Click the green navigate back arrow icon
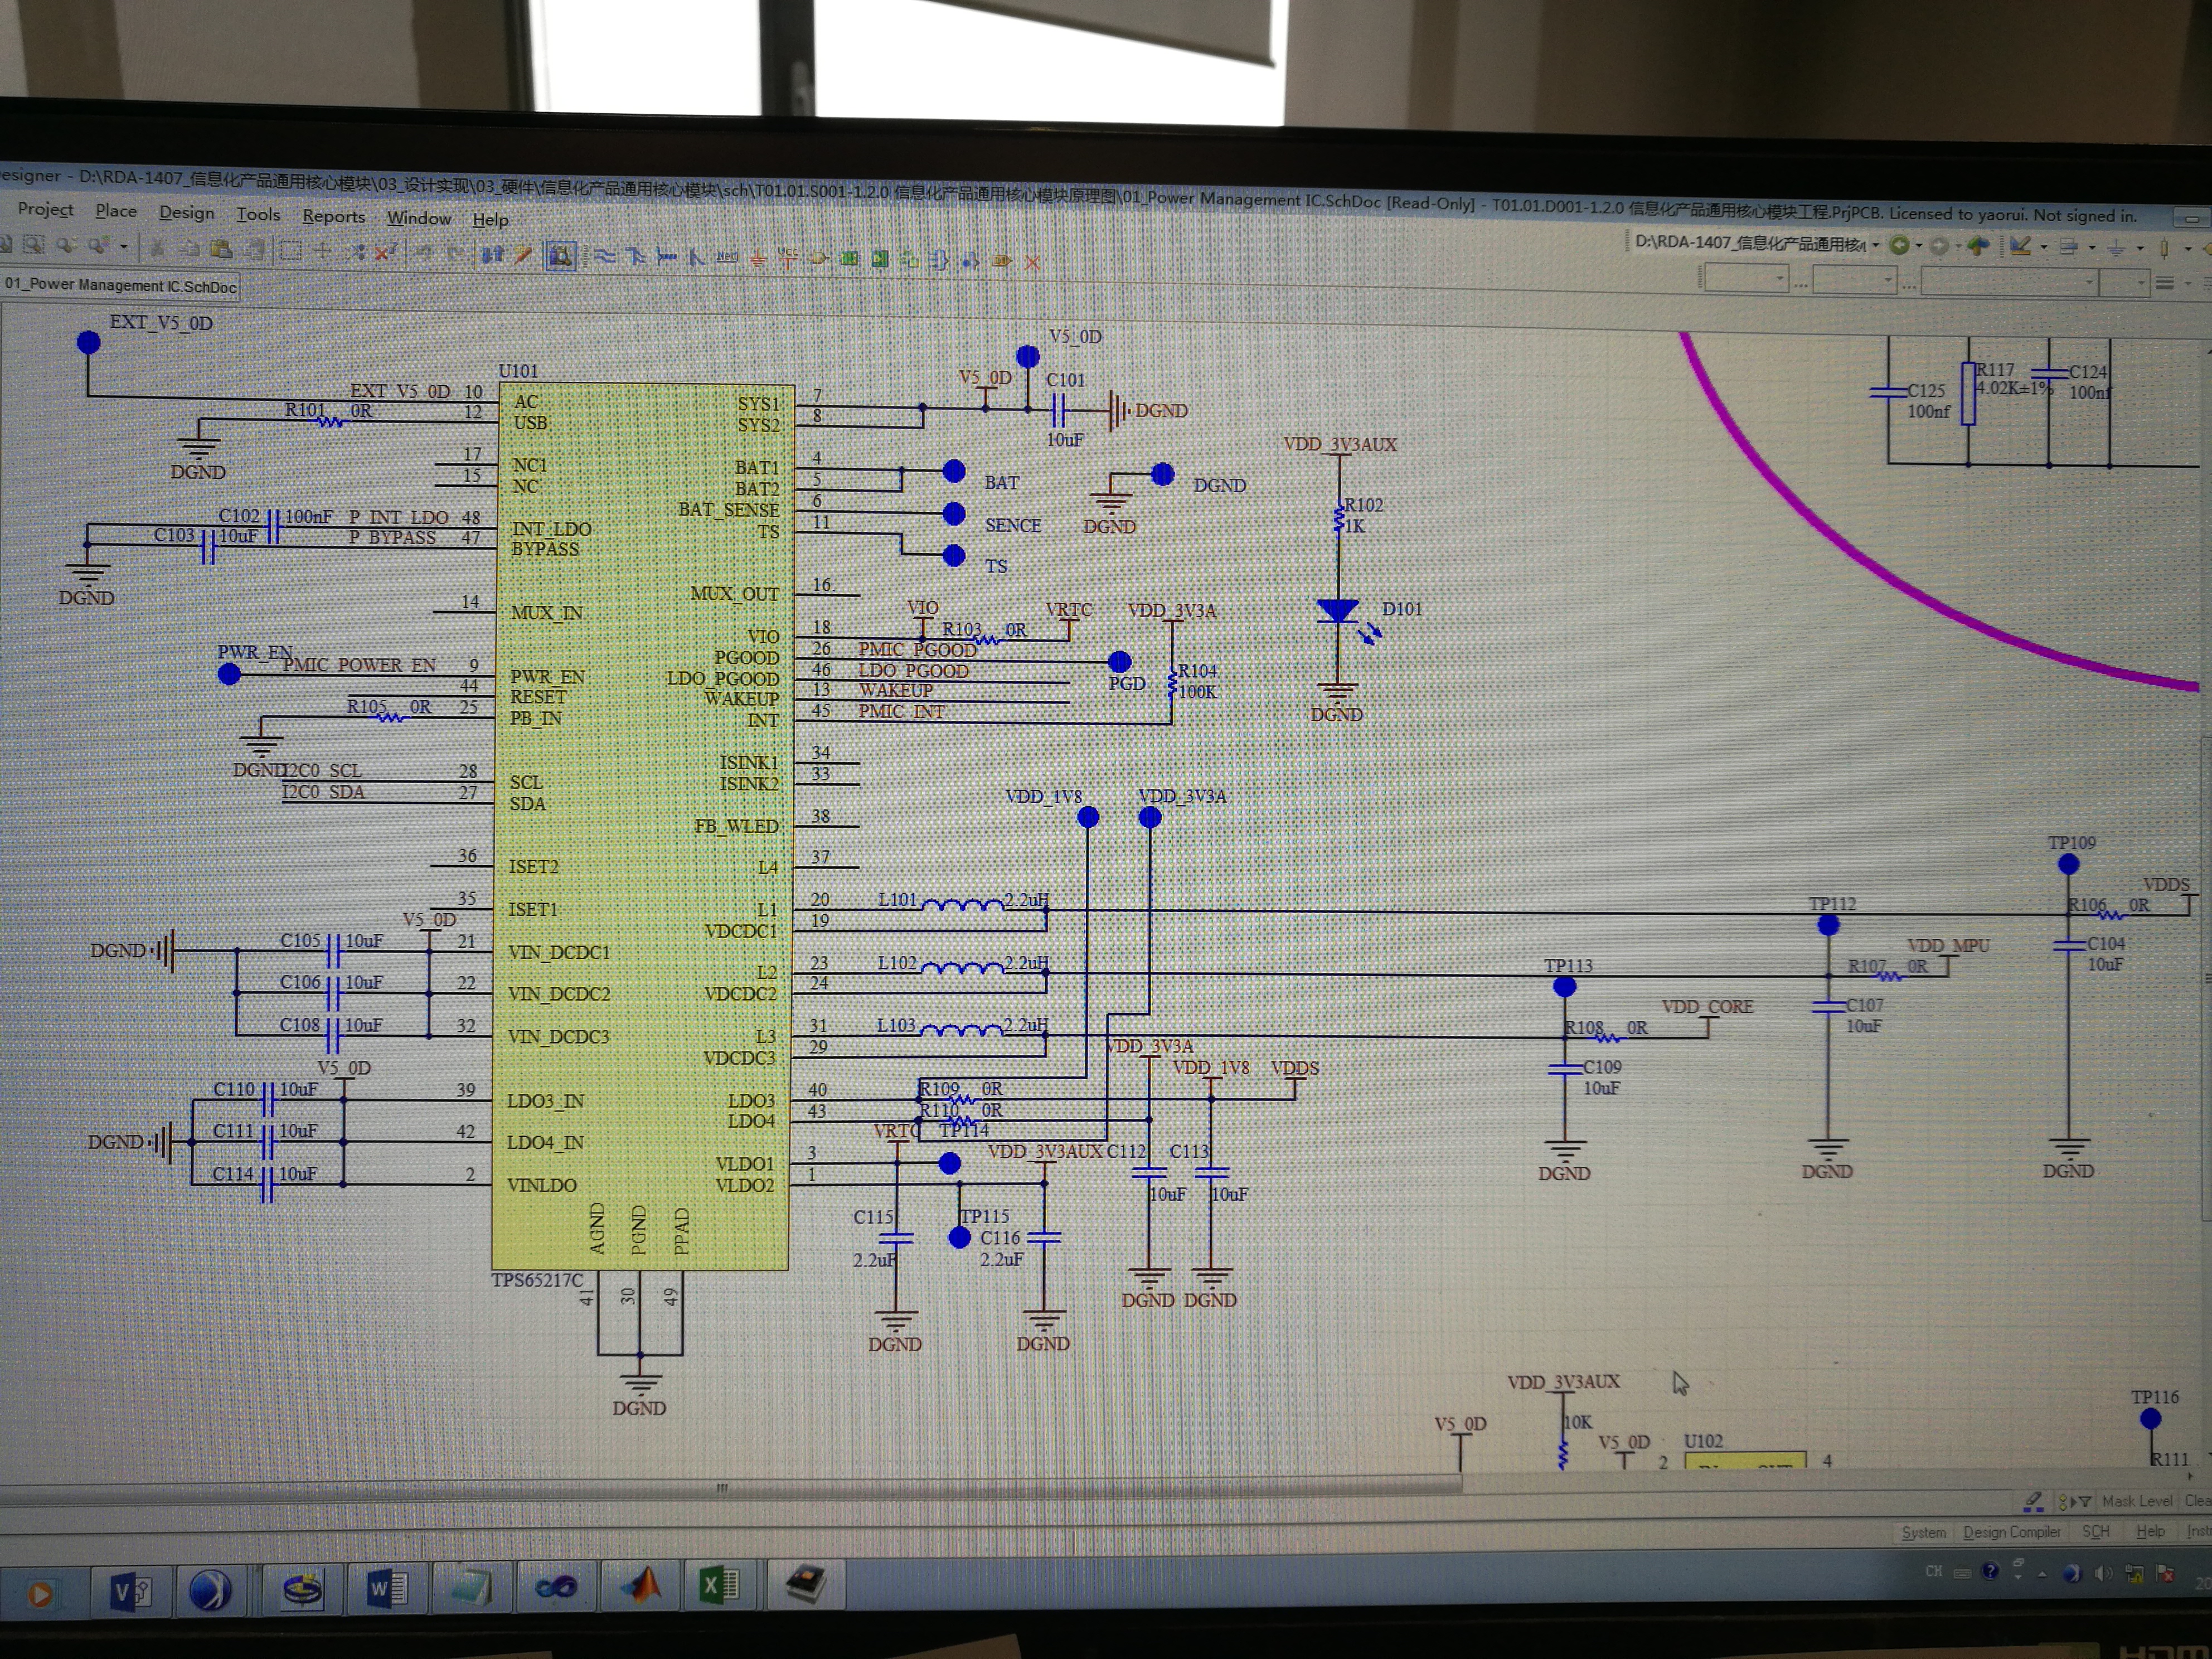The image size is (2212, 1659). [1899, 245]
